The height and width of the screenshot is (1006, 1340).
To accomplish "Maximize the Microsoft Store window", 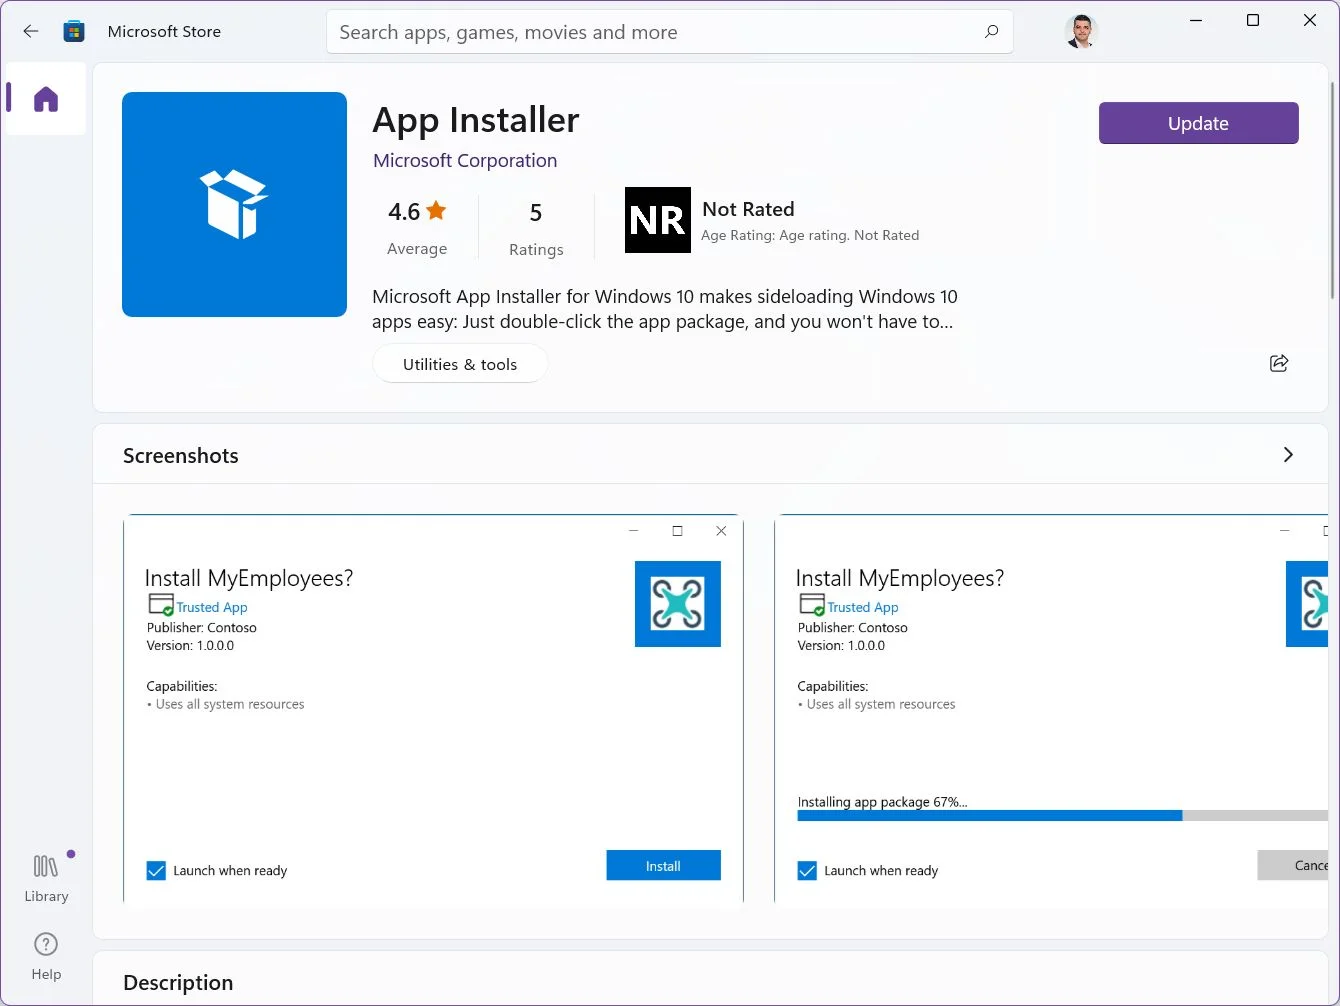I will 1253,21.
